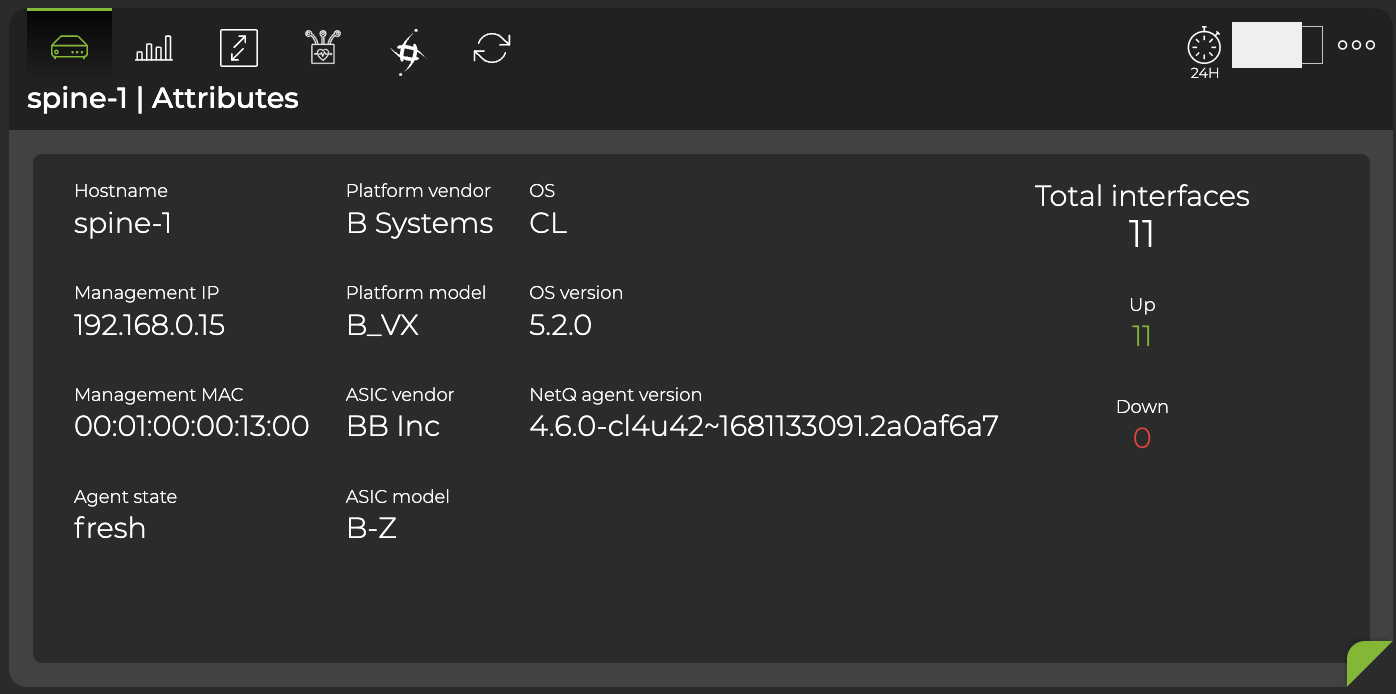
Task: Open the sensor health monitor icon
Action: [x=322, y=45]
